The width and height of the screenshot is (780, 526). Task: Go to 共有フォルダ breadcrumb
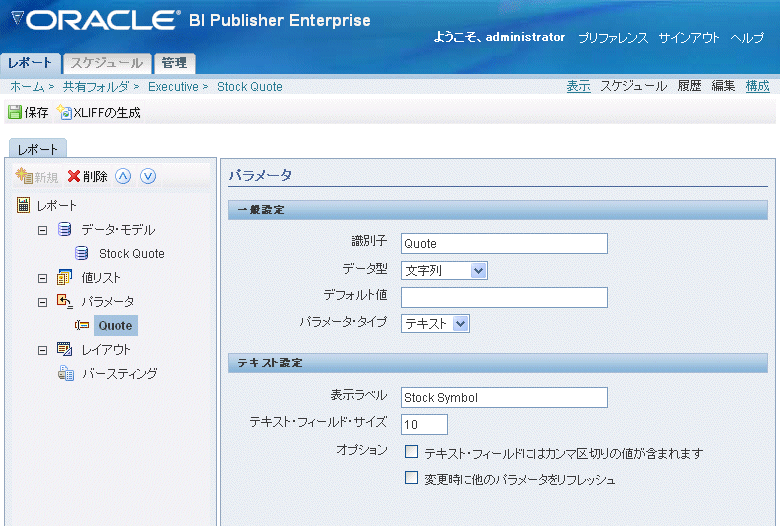click(x=96, y=87)
